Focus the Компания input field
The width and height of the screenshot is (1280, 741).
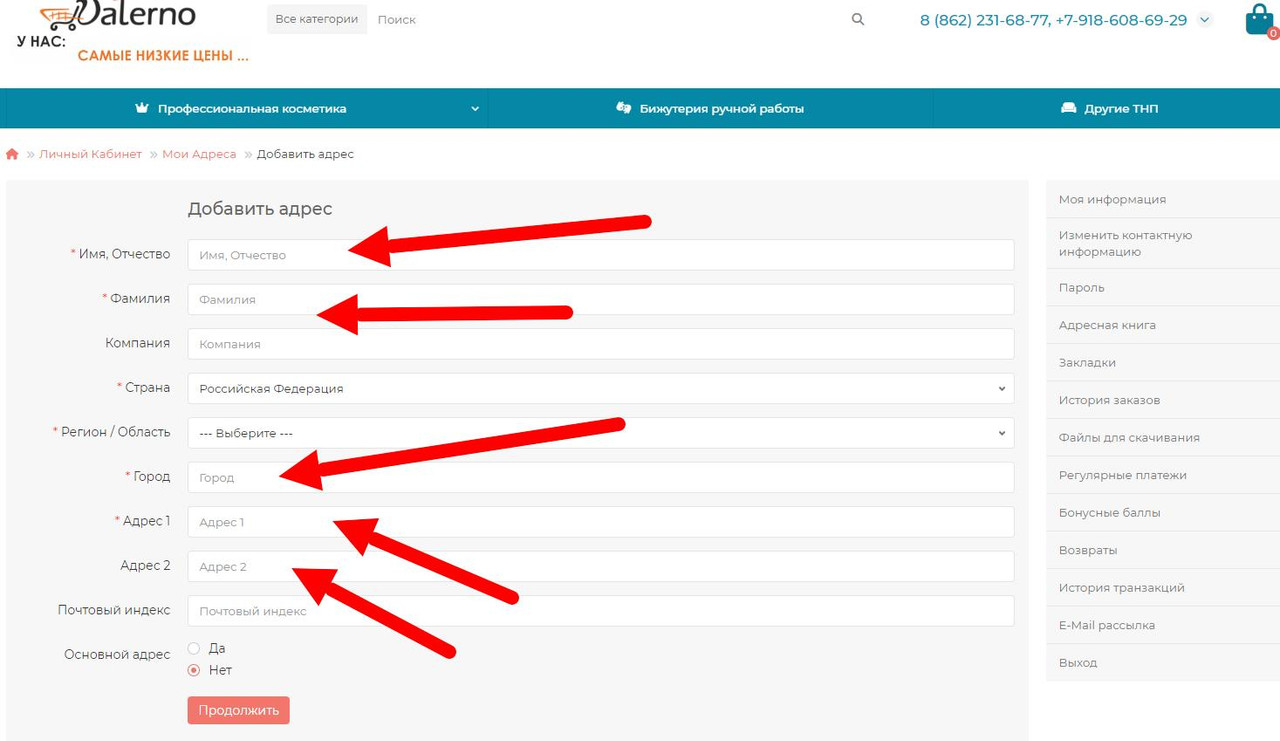pos(601,343)
